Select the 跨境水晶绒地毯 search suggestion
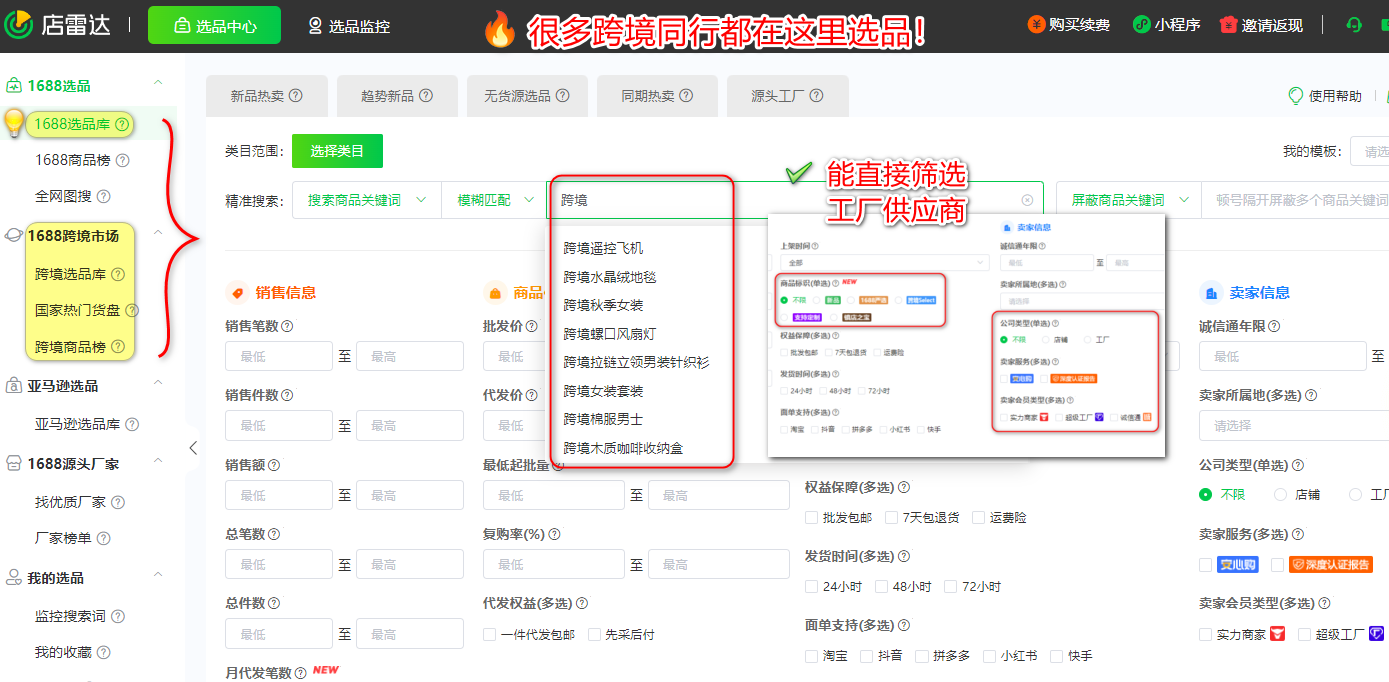 click(610, 276)
